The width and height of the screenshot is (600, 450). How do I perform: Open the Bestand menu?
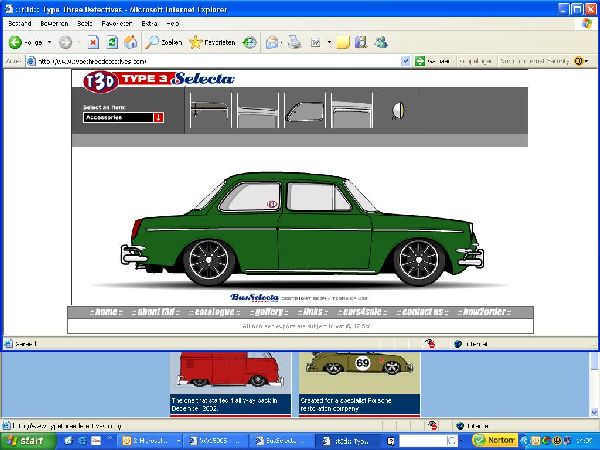click(20, 22)
